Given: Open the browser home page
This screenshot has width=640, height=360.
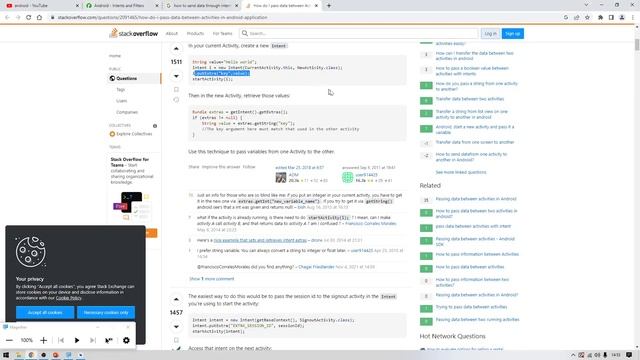Looking at the screenshot, I should click(39, 18).
